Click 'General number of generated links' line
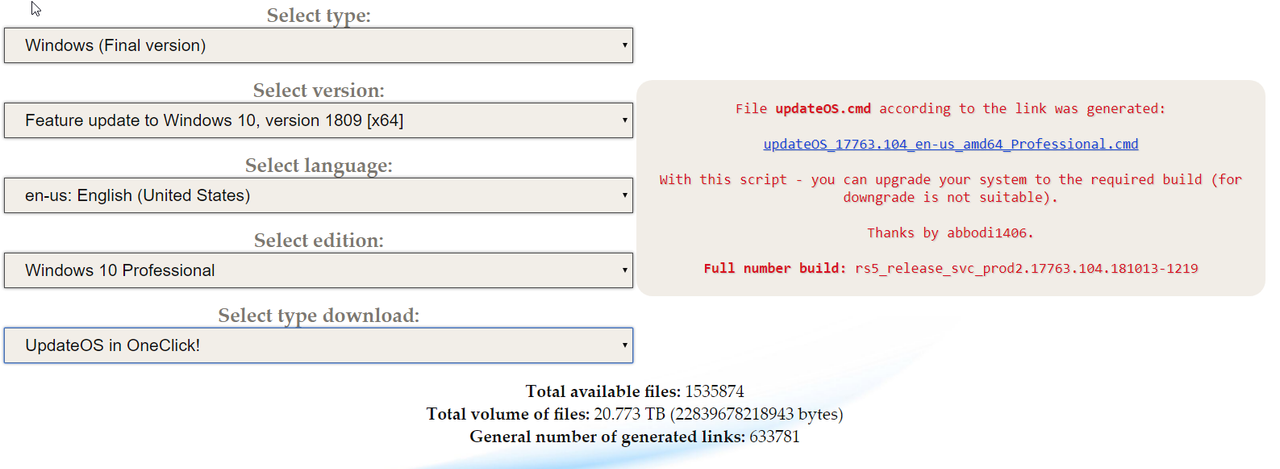The image size is (1280, 469). (x=635, y=437)
